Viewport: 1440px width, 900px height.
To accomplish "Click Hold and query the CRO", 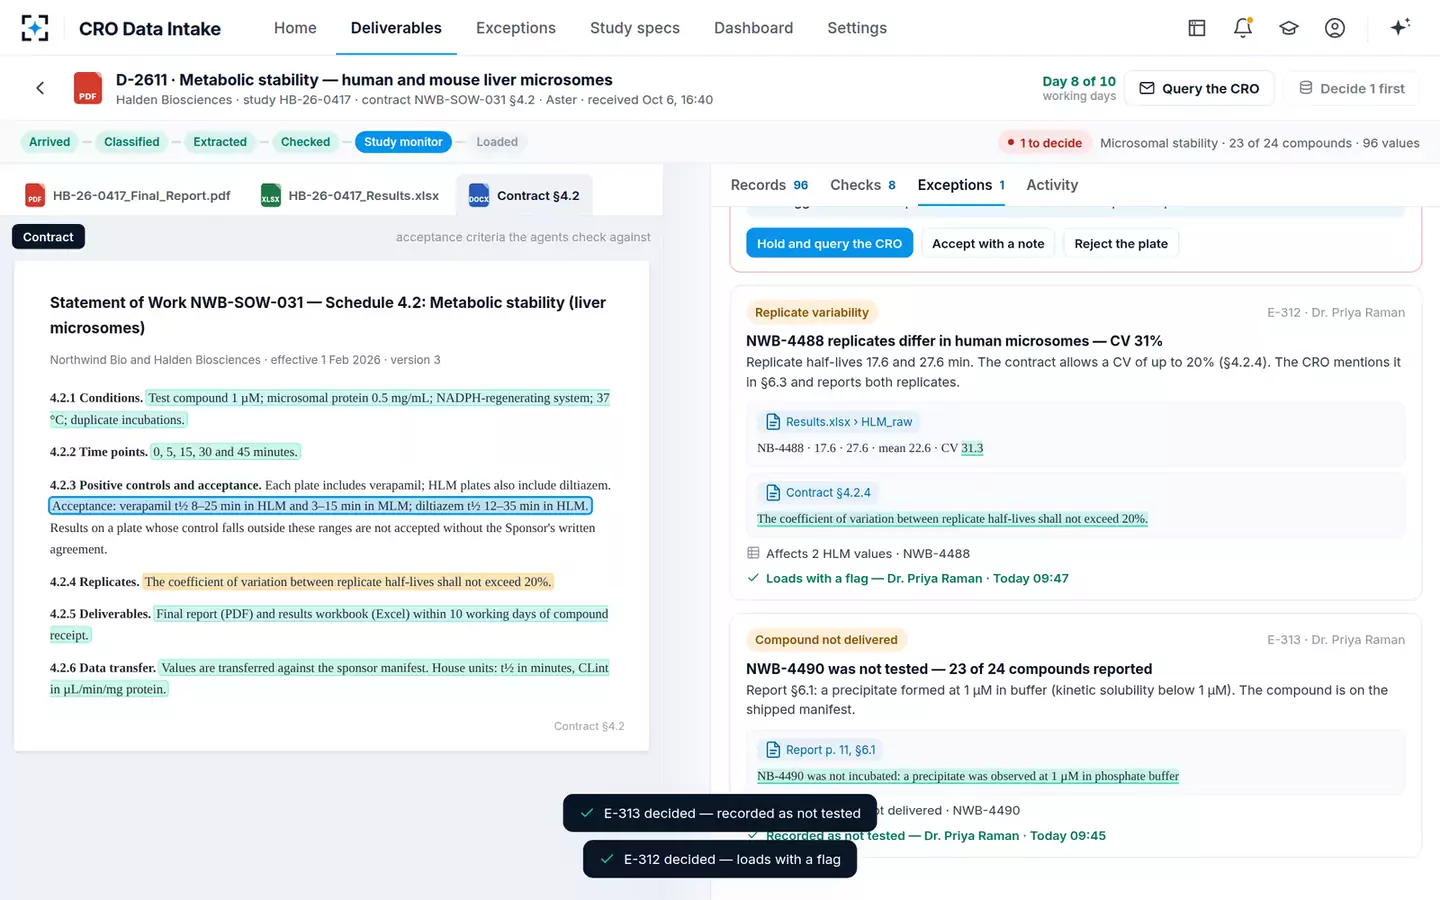I will 829,244.
